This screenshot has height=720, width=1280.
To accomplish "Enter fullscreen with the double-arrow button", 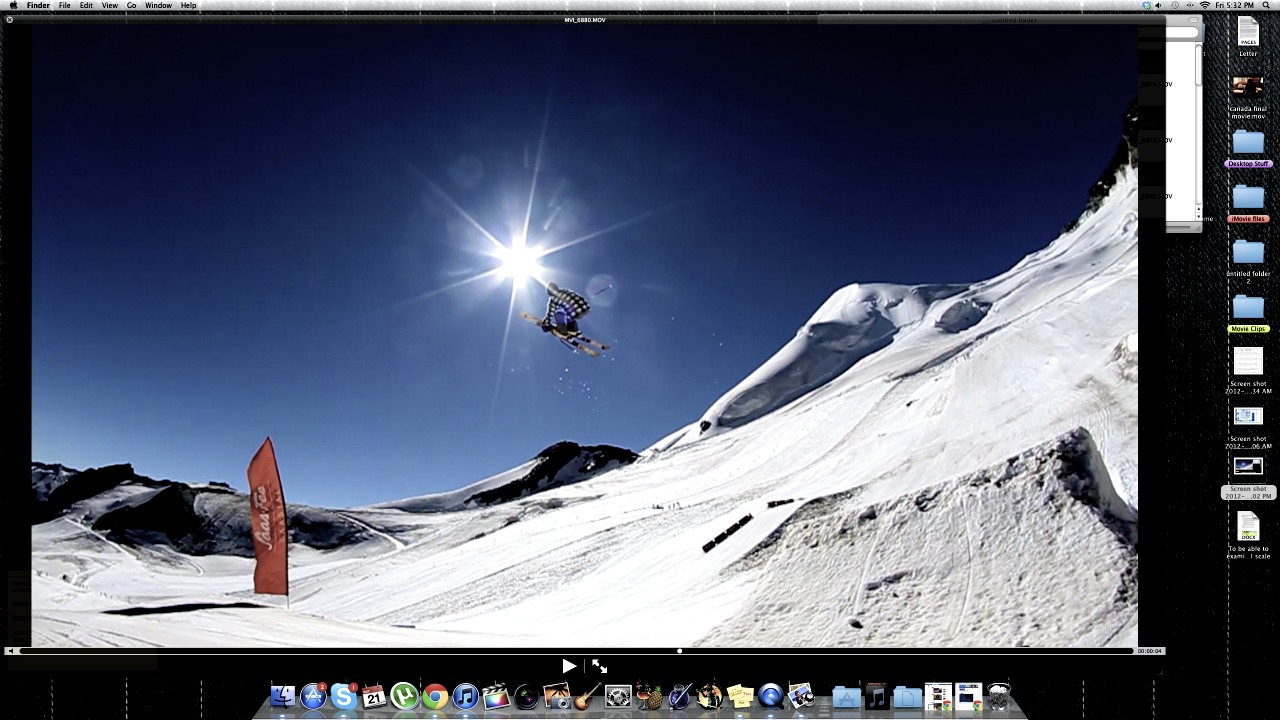I will [598, 665].
